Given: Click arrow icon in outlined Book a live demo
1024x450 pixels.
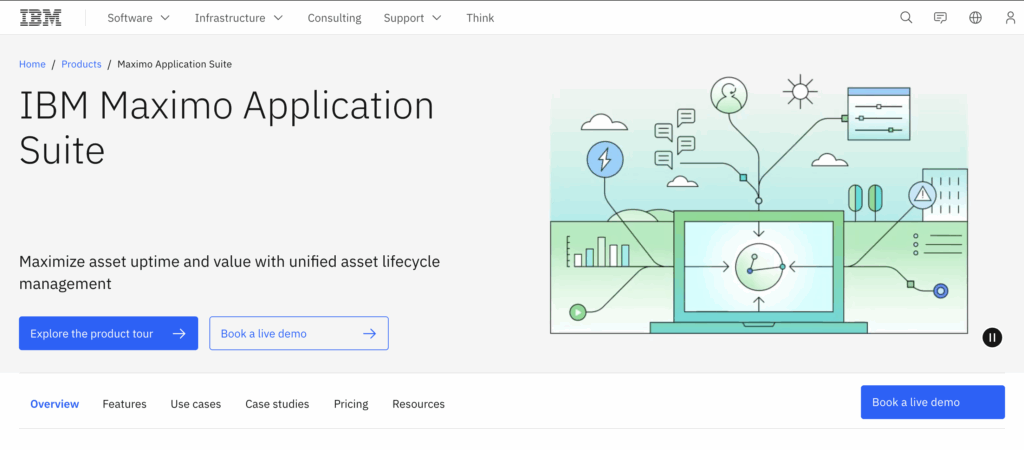Looking at the screenshot, I should point(370,334).
